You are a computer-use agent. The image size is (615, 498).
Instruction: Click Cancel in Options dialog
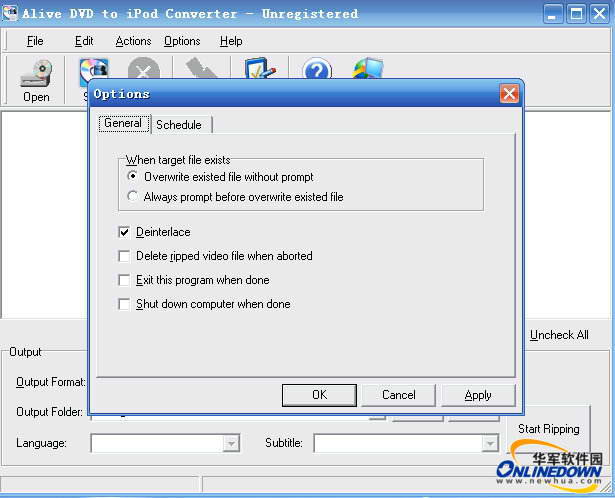398,395
